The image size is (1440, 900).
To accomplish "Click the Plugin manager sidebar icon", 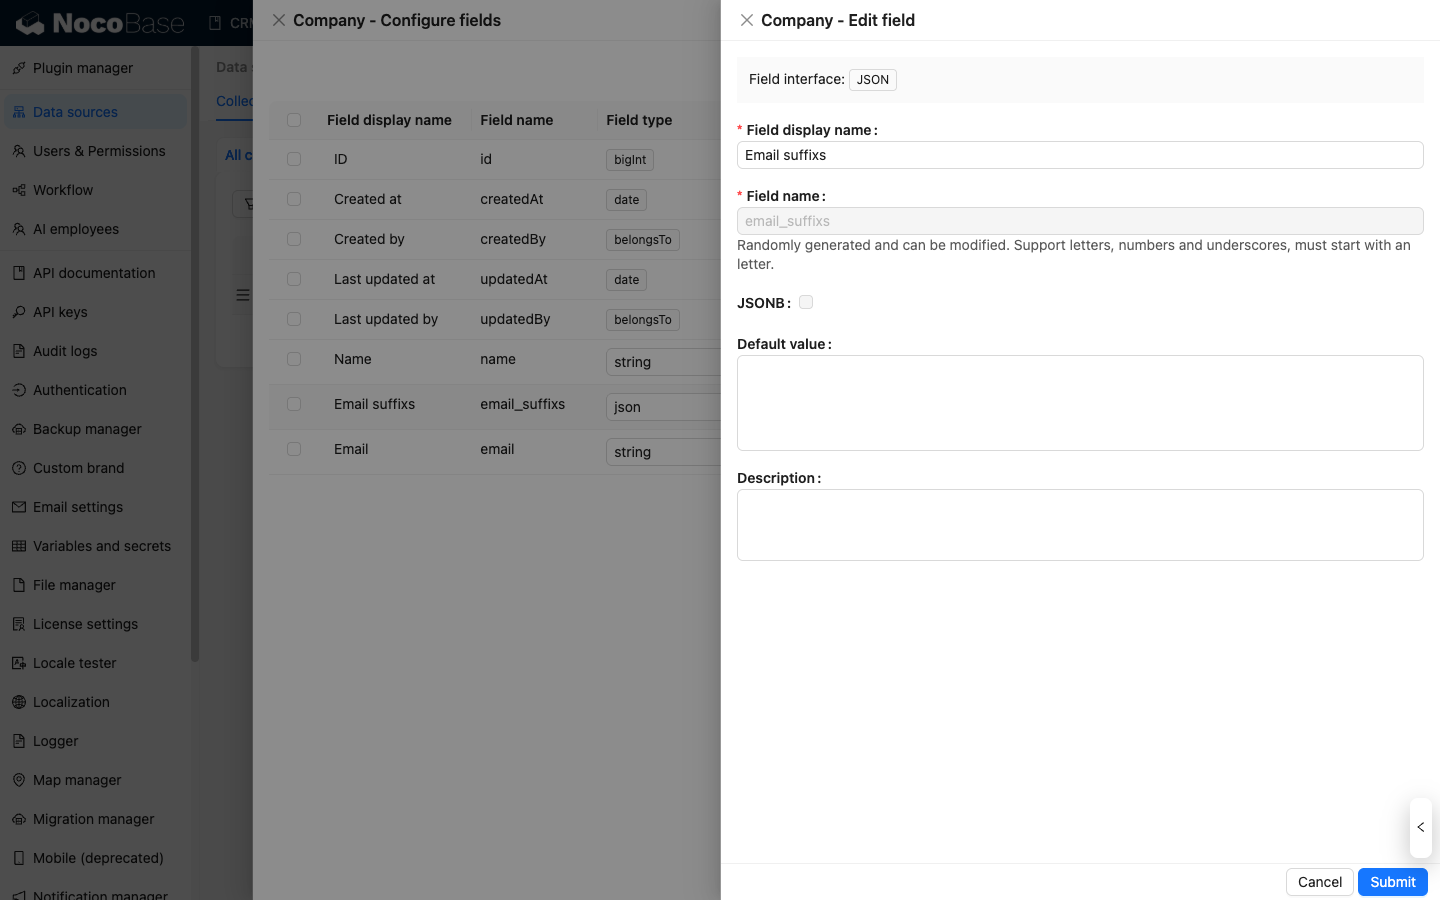I will pos(19,68).
